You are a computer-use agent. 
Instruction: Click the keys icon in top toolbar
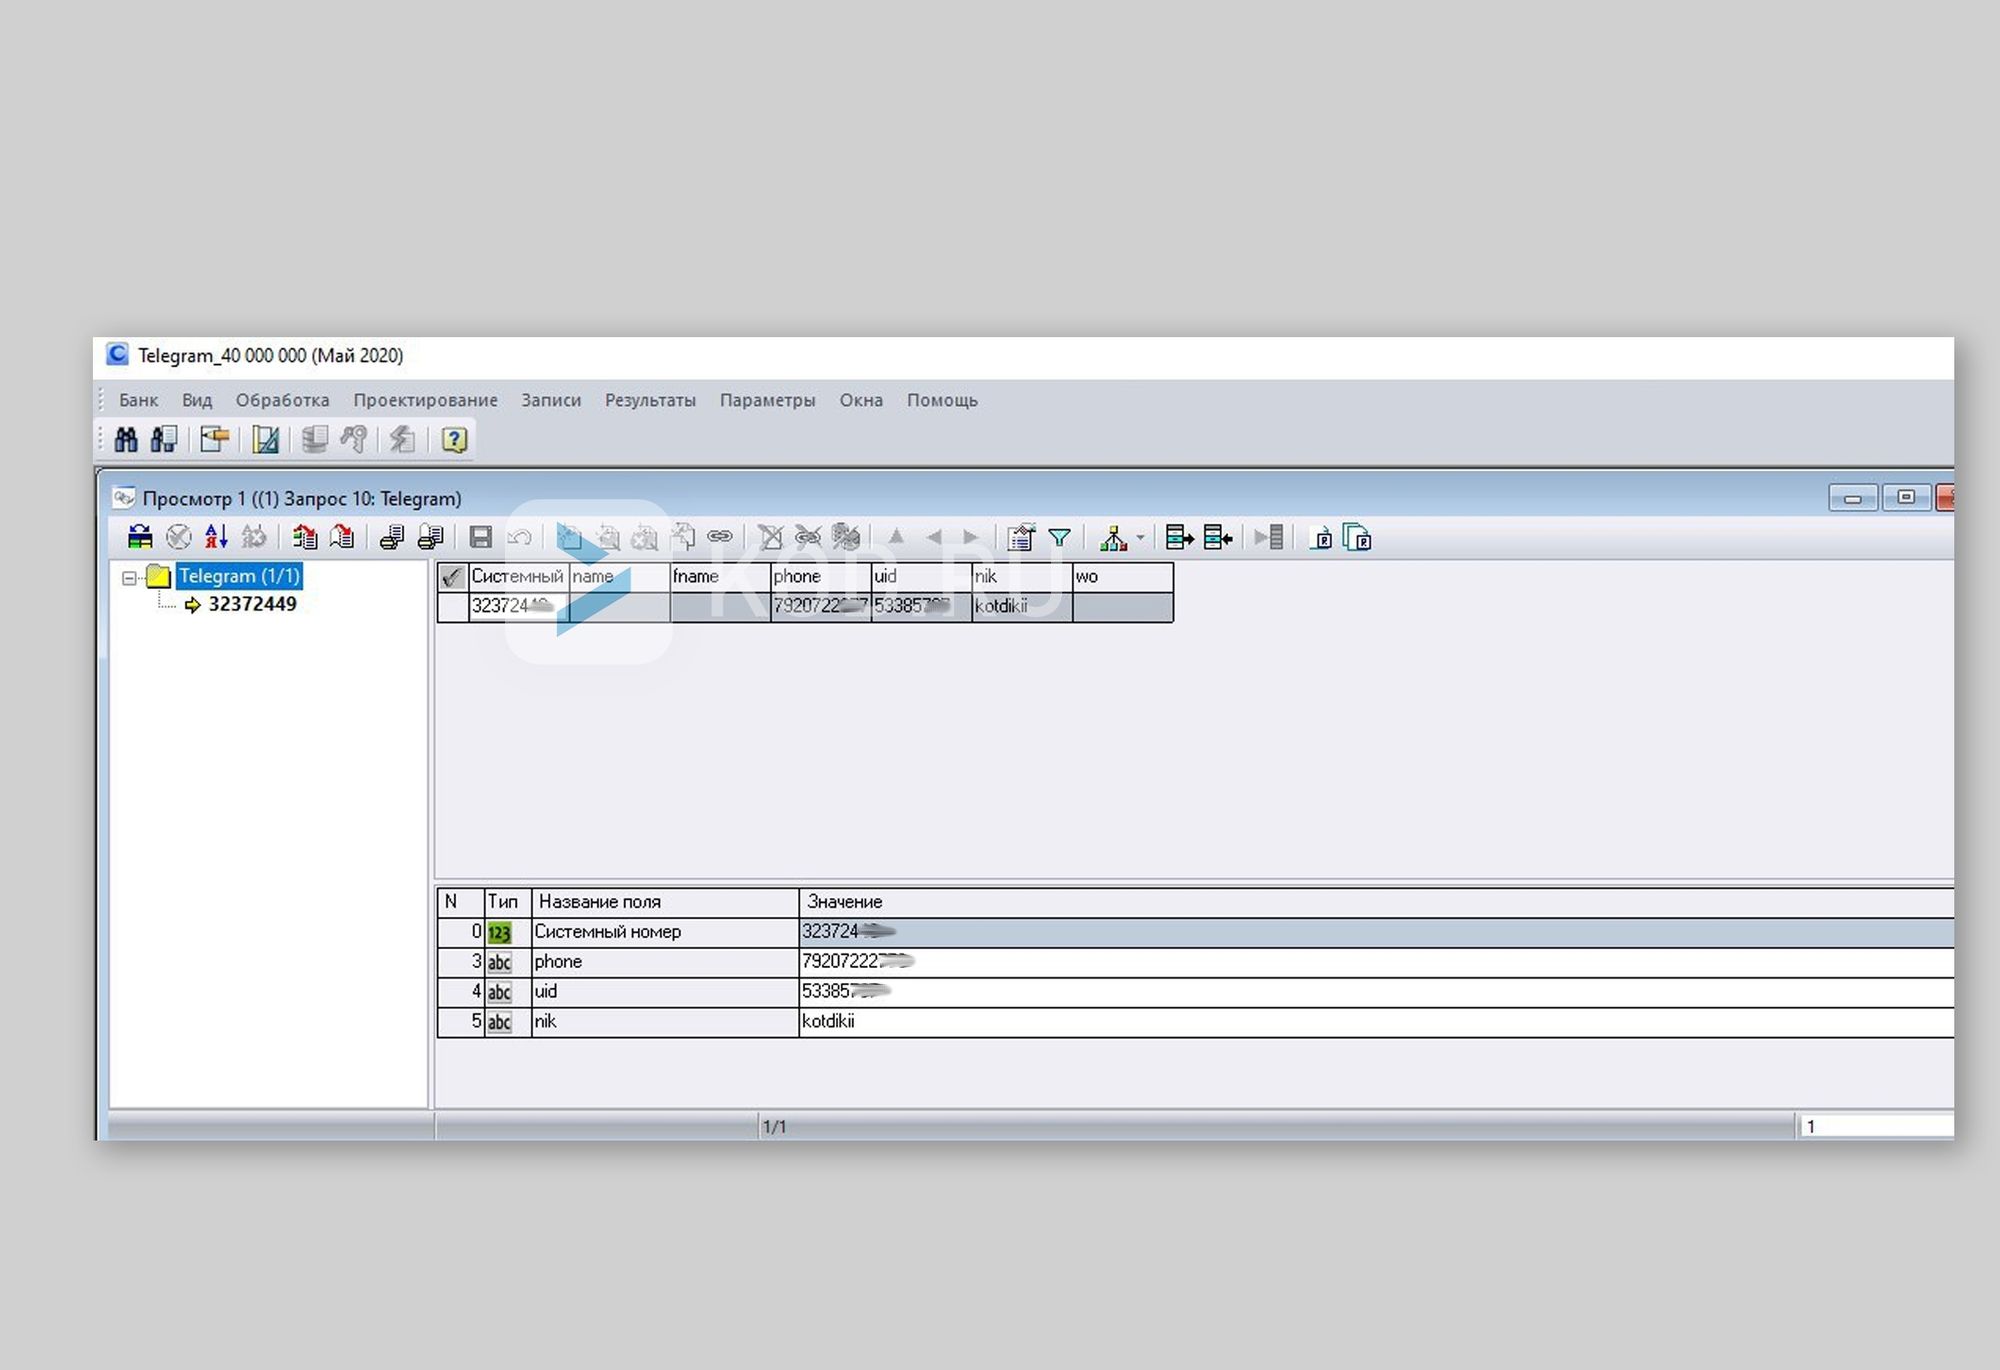click(354, 439)
